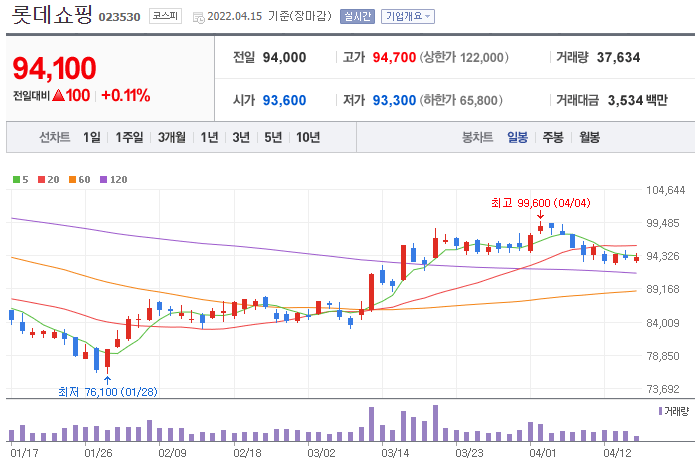Select the 5년 line chart tab
The image size is (695, 466).
click(273, 137)
